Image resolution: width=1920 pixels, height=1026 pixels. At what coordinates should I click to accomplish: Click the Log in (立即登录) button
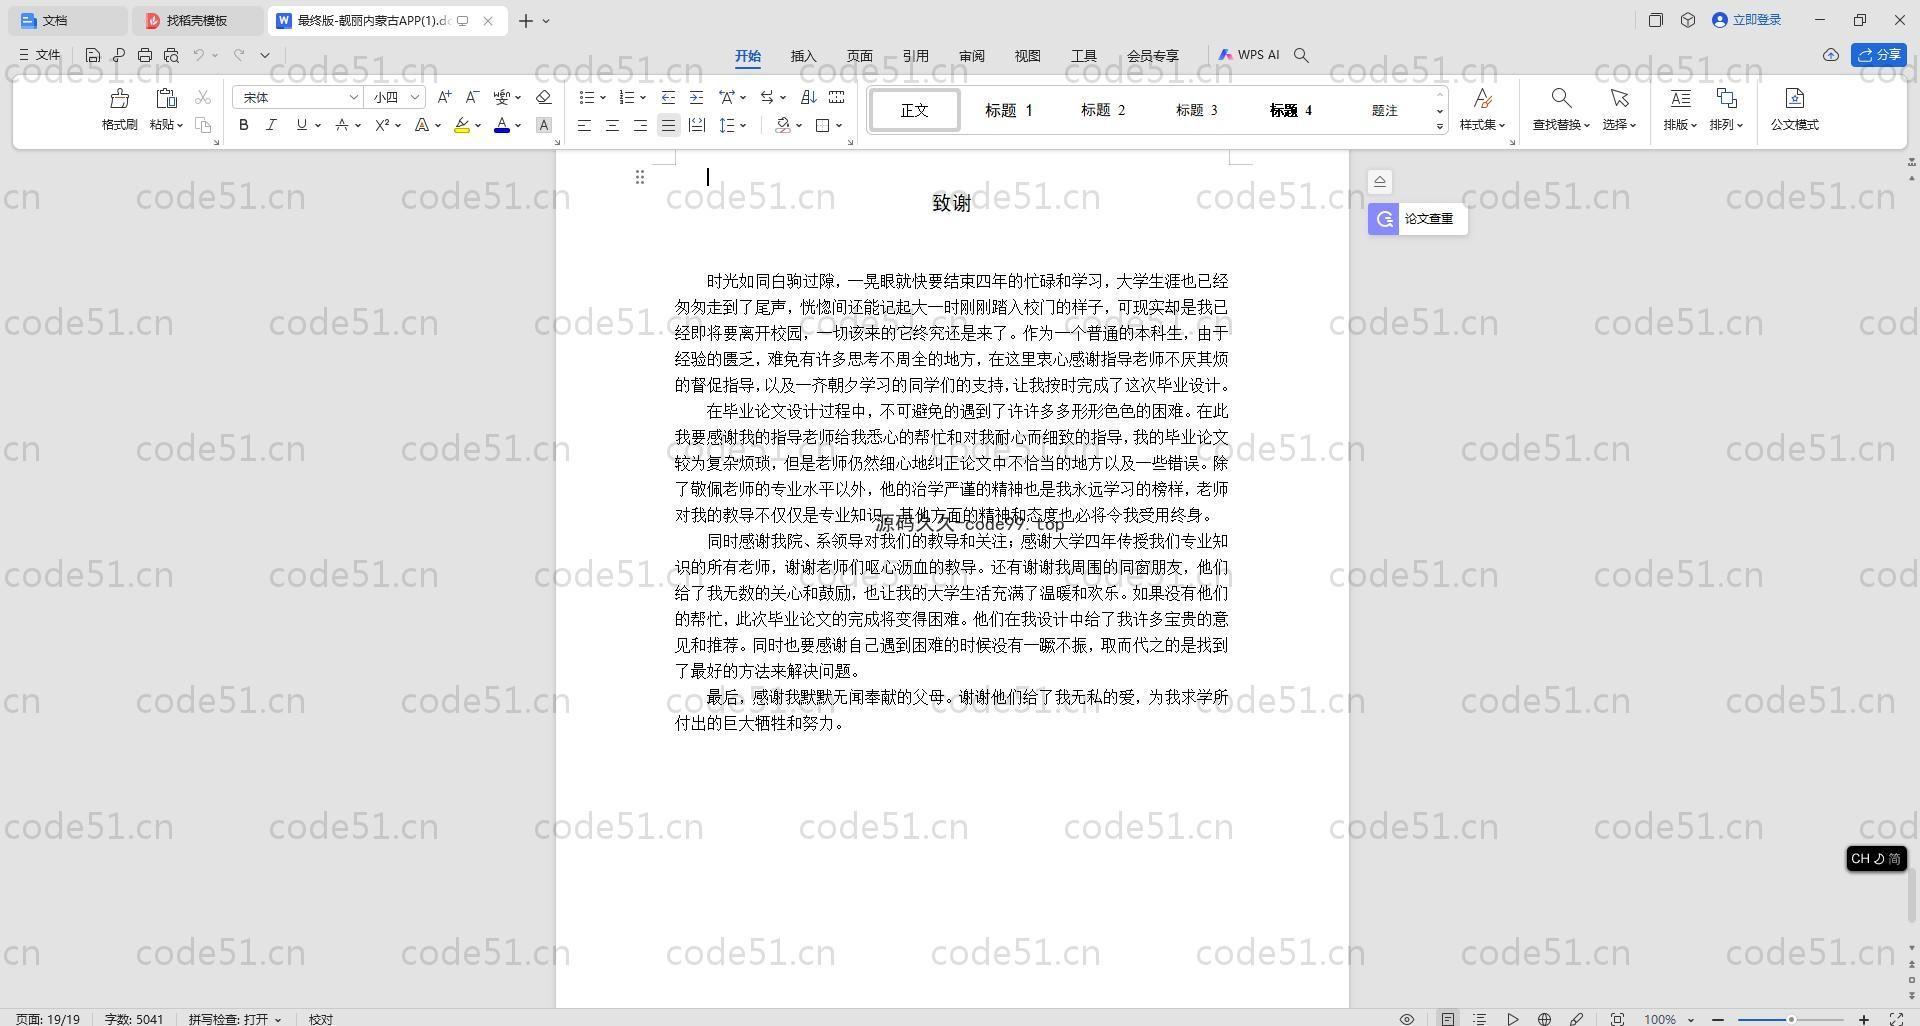[1747, 20]
